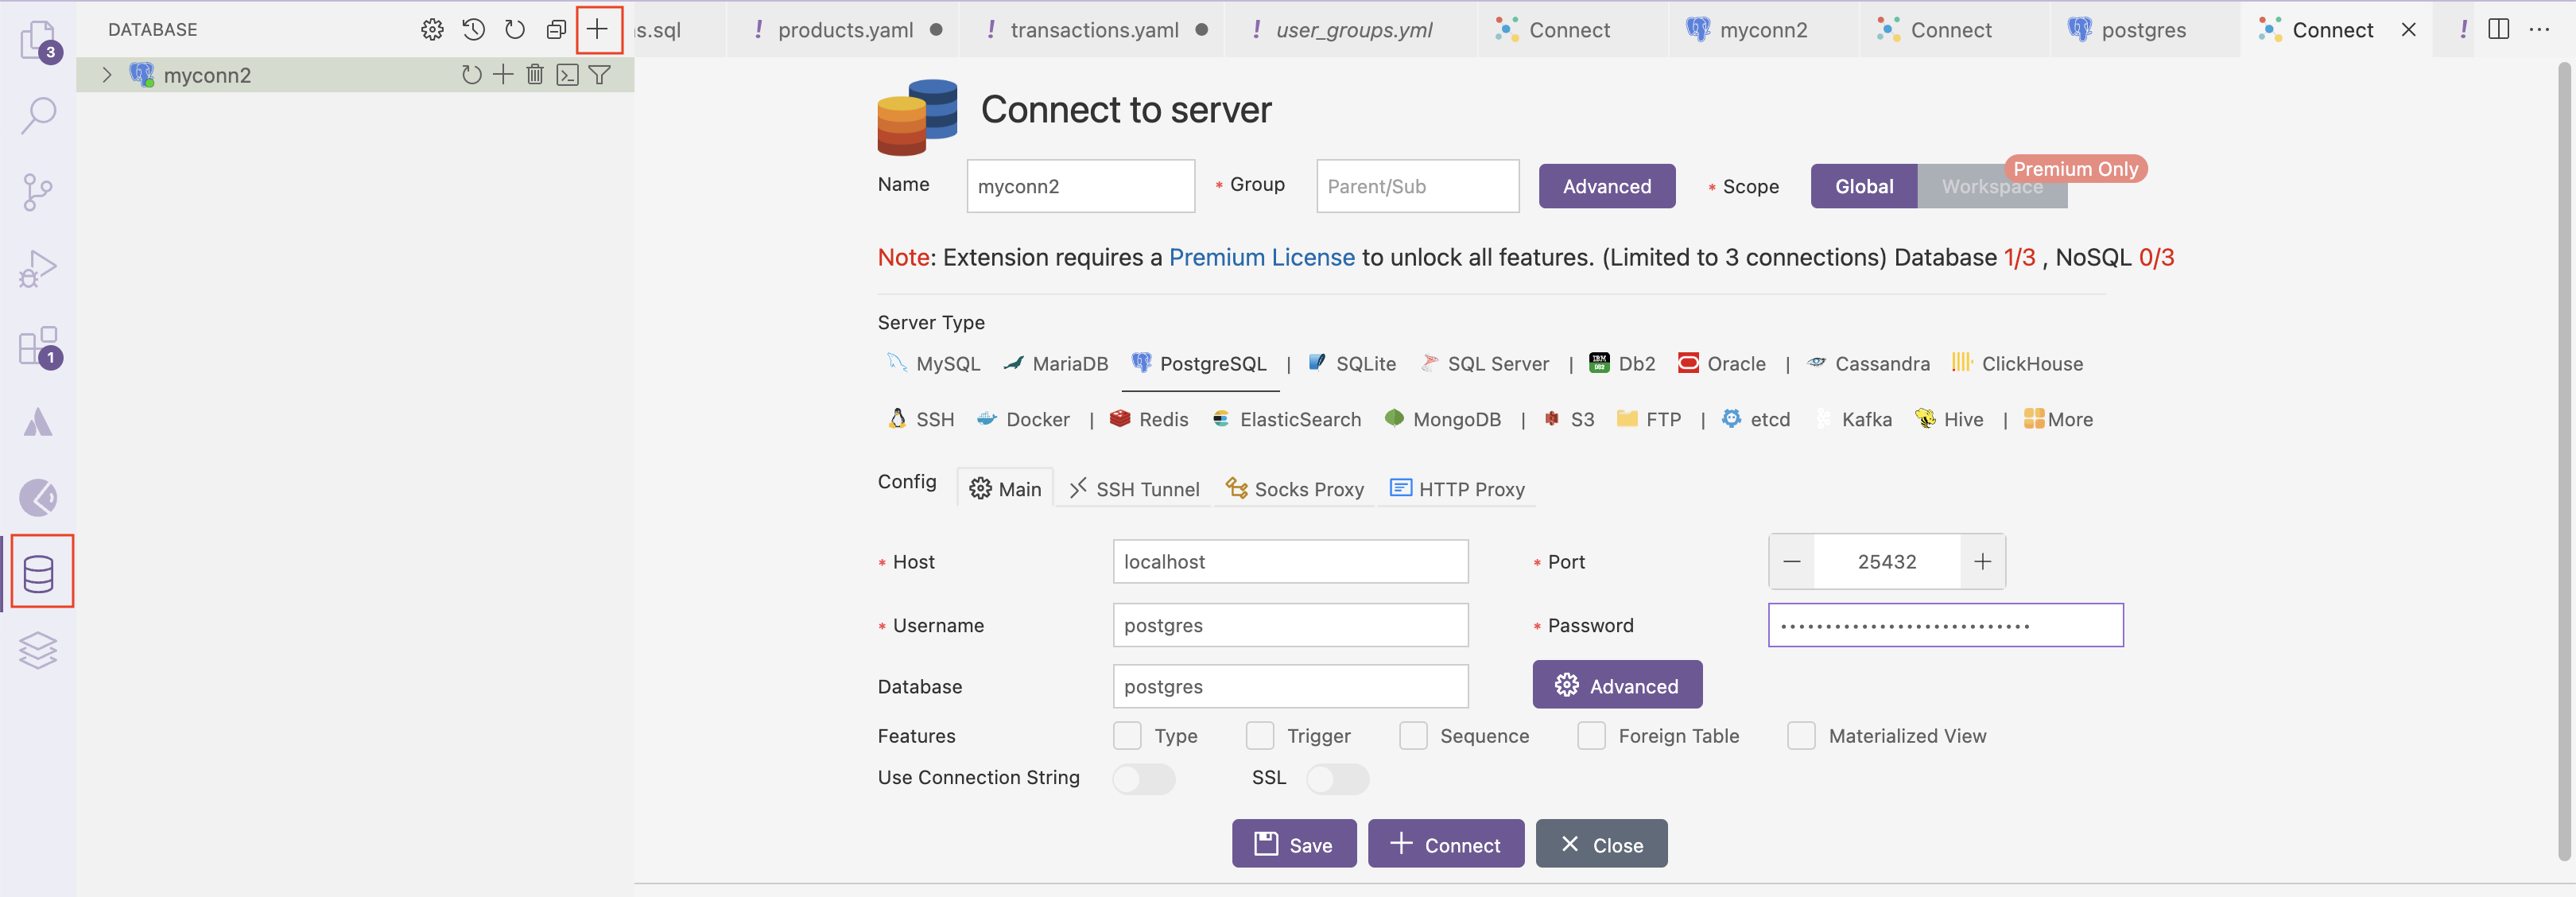The width and height of the screenshot is (2576, 897).
Task: Select Docker server type
Action: click(x=1023, y=419)
